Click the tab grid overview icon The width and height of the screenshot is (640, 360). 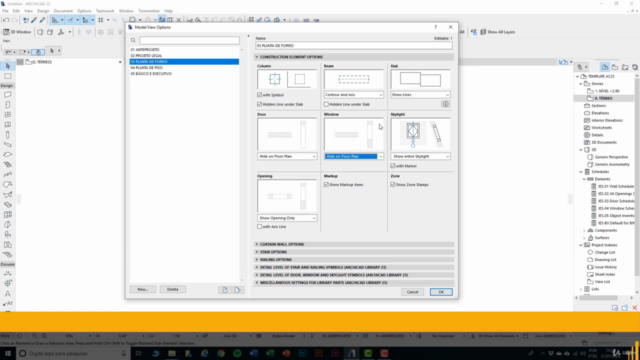(20, 62)
